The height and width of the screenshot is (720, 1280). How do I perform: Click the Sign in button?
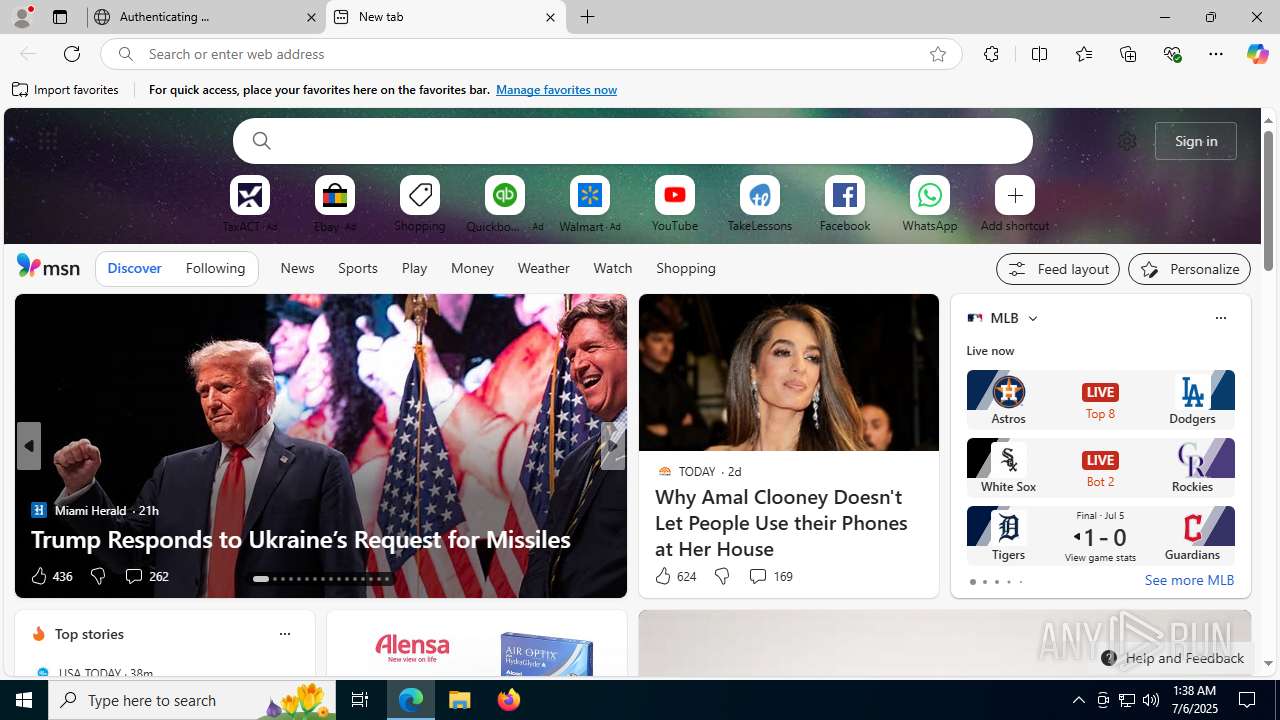click(1196, 141)
